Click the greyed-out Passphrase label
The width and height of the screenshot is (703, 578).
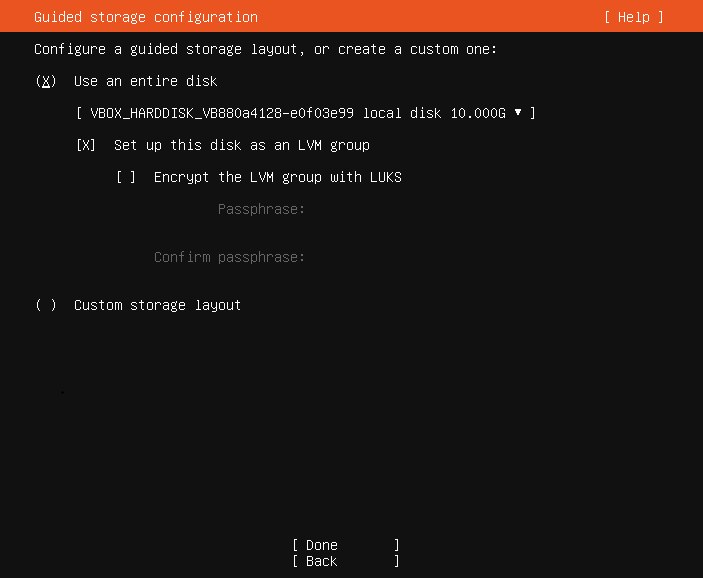[x=261, y=209]
